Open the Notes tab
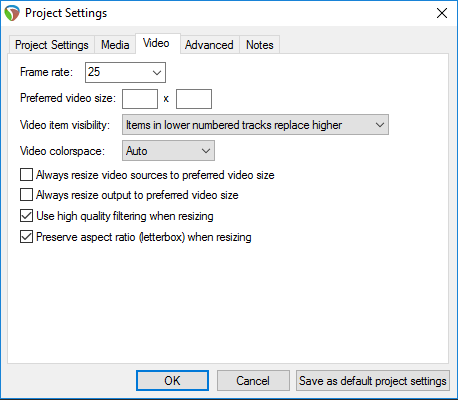 coord(260,45)
